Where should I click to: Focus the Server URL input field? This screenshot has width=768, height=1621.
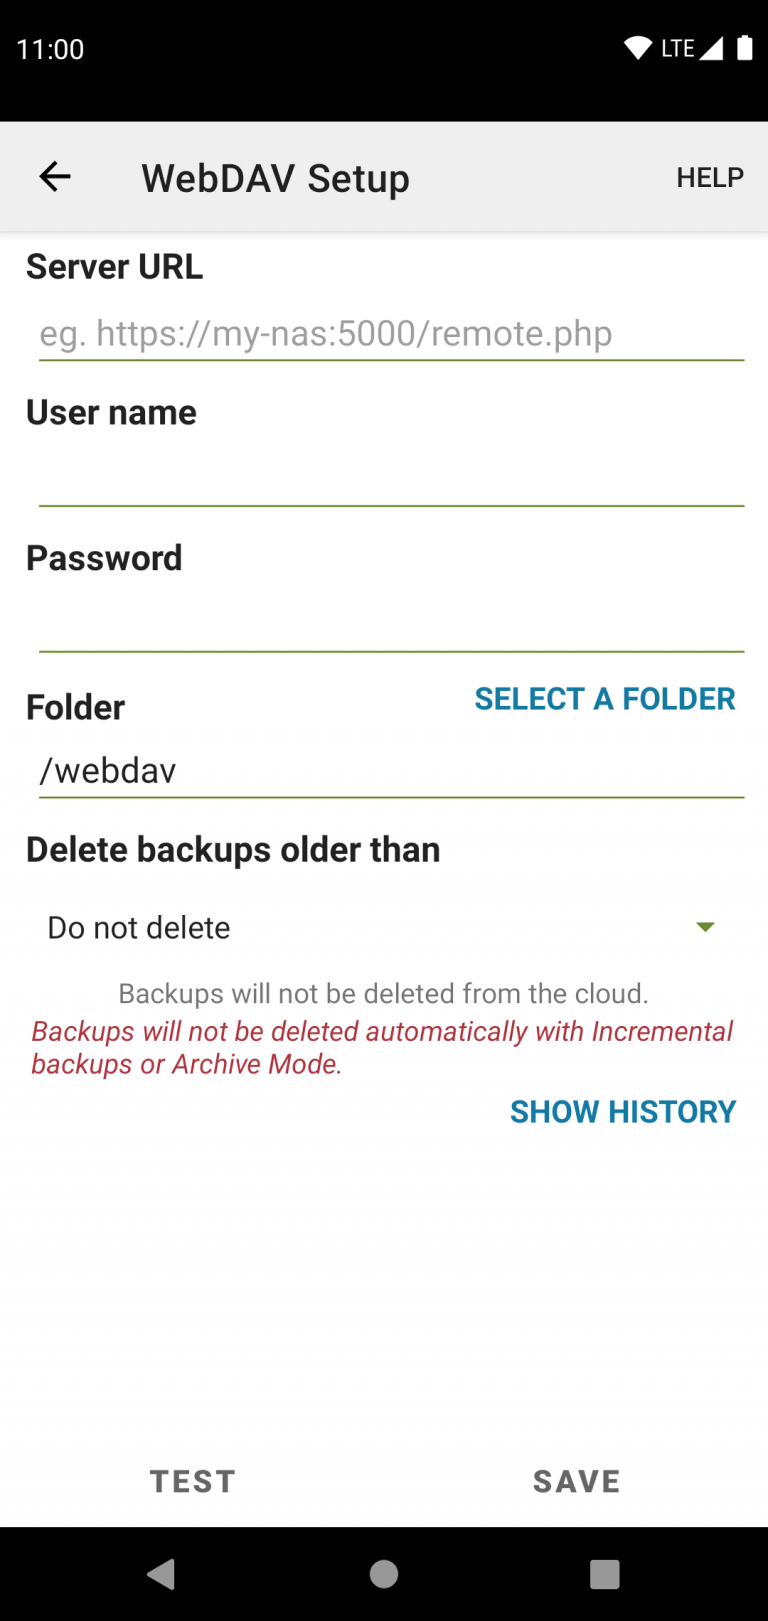pyautogui.click(x=391, y=334)
